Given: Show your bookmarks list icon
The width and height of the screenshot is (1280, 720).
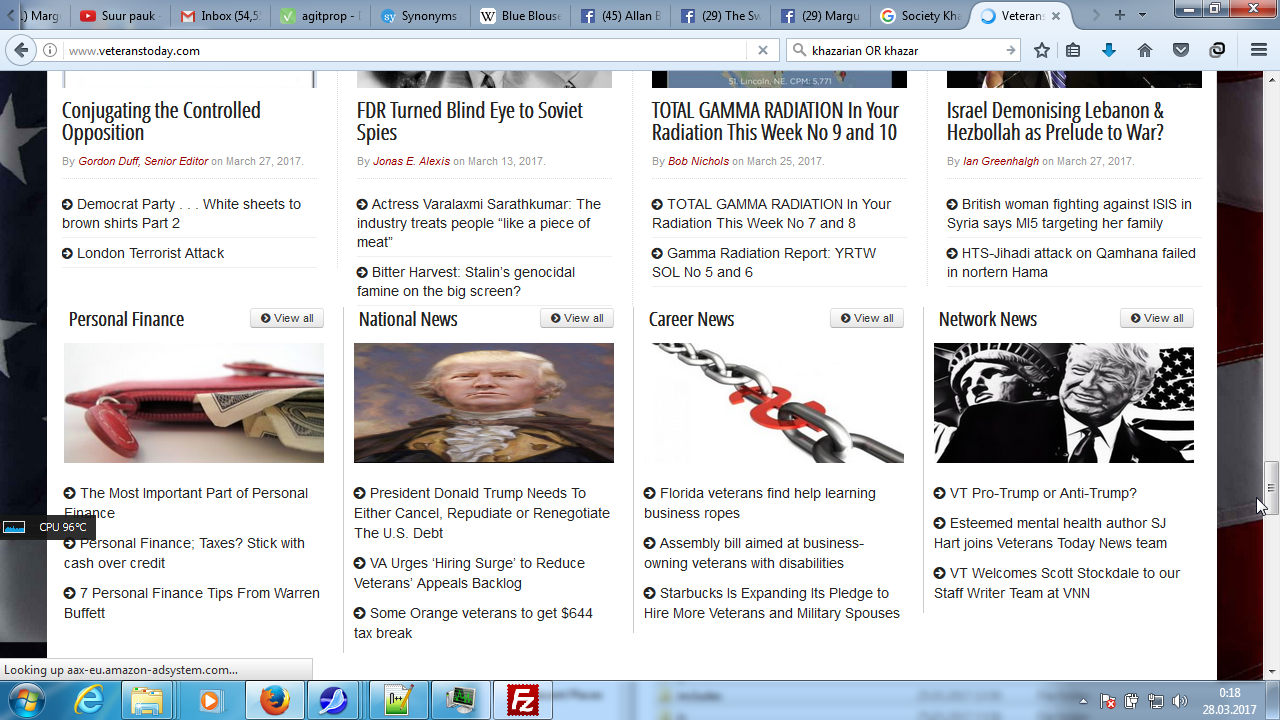Looking at the screenshot, I should (x=1074, y=50).
